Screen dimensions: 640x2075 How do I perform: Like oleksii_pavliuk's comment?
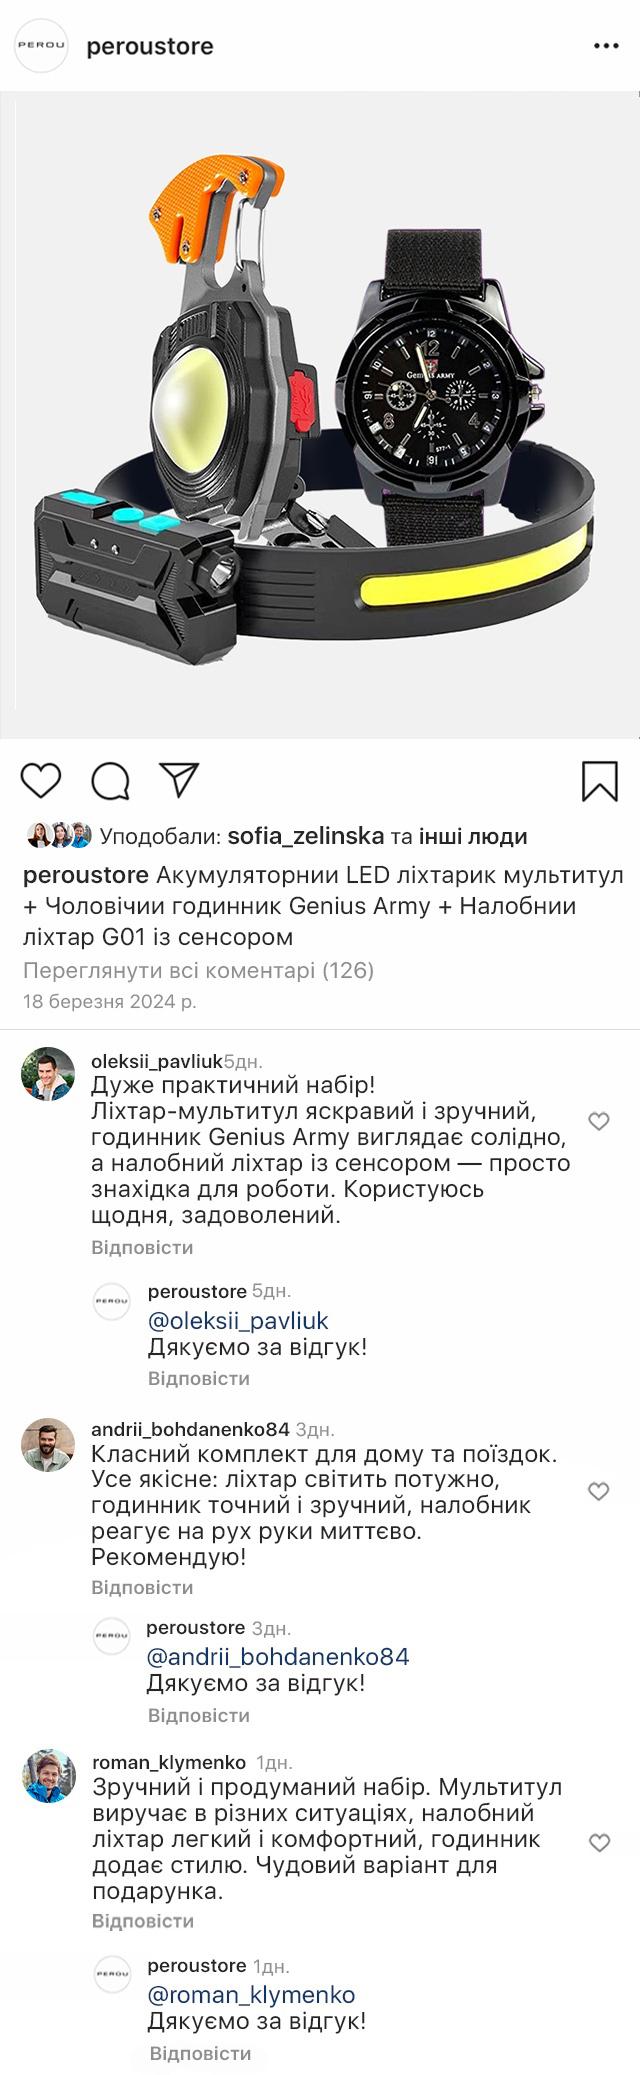(x=598, y=1122)
